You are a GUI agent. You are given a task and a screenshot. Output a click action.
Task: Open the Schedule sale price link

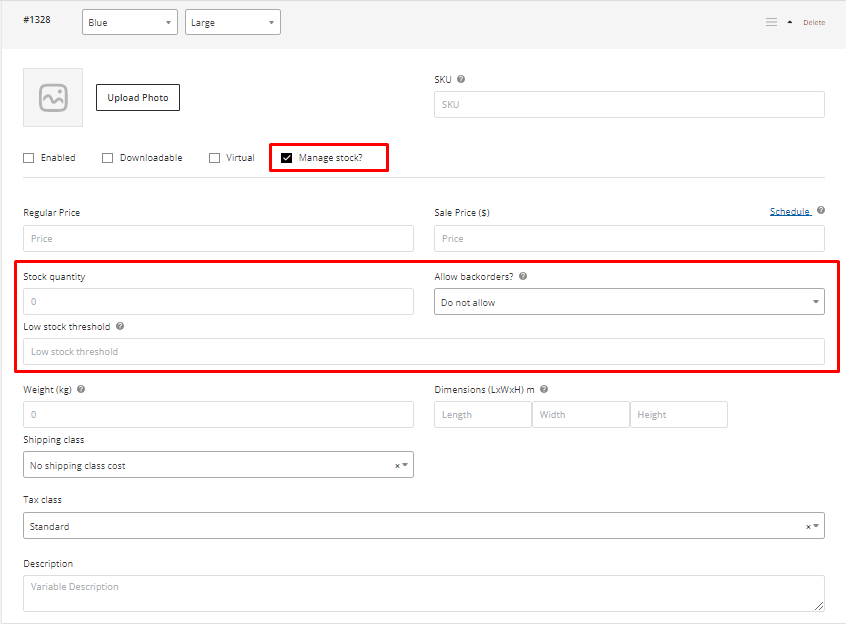pos(789,212)
